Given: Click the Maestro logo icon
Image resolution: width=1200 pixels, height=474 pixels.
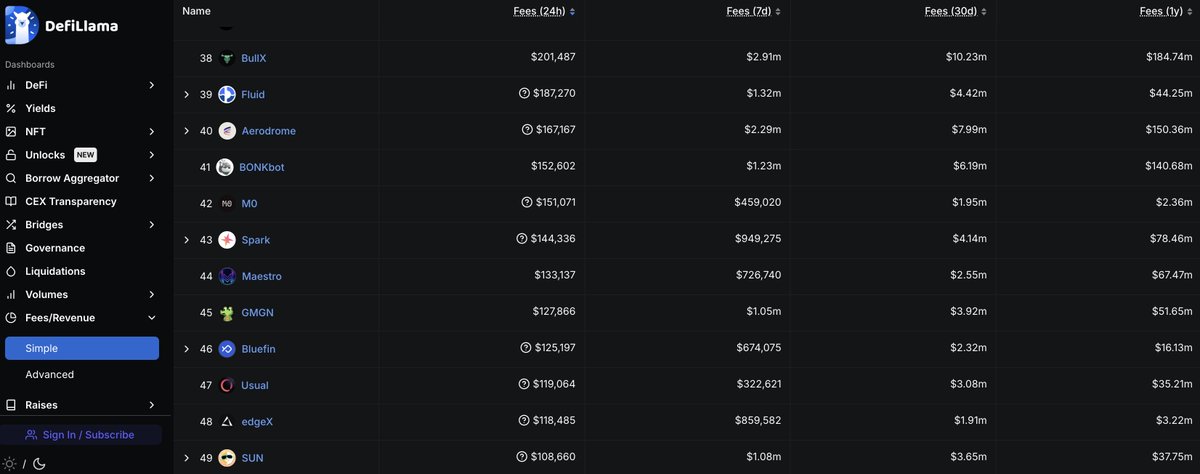Looking at the screenshot, I should (x=227, y=276).
